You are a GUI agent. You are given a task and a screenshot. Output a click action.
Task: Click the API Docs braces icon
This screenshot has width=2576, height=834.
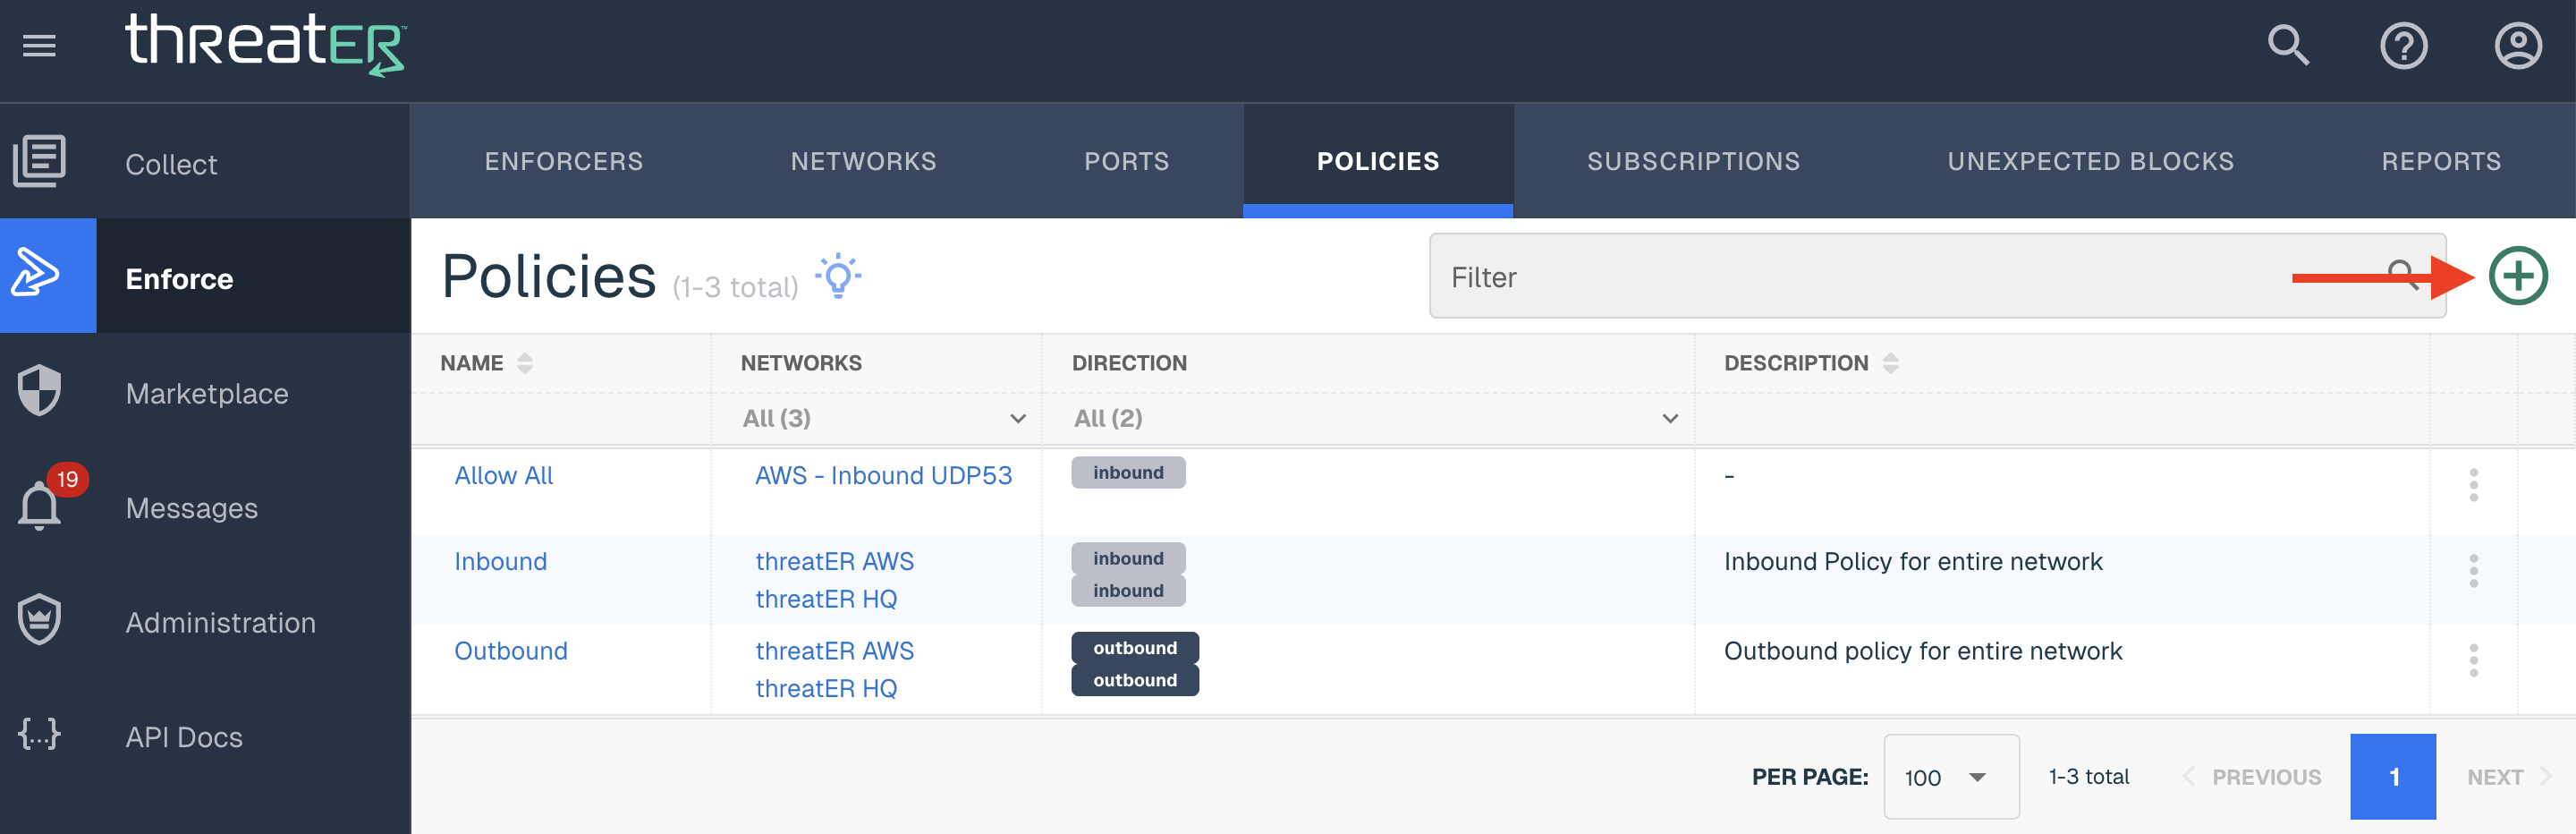point(39,735)
